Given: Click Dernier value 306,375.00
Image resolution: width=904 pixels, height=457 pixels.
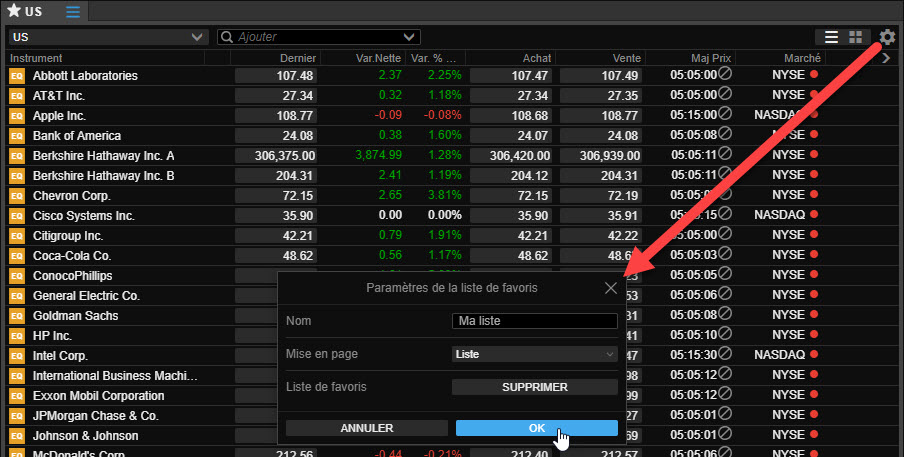Looking at the screenshot, I should coord(276,156).
